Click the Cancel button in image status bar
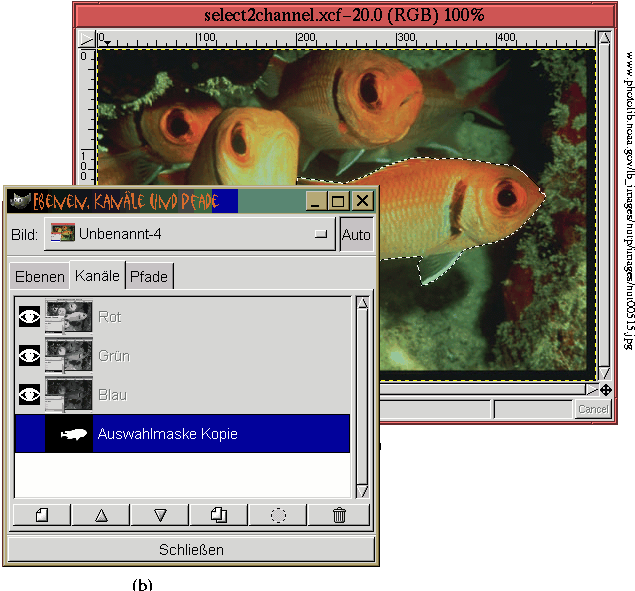Screen dimensions: 635x591 tap(592, 409)
